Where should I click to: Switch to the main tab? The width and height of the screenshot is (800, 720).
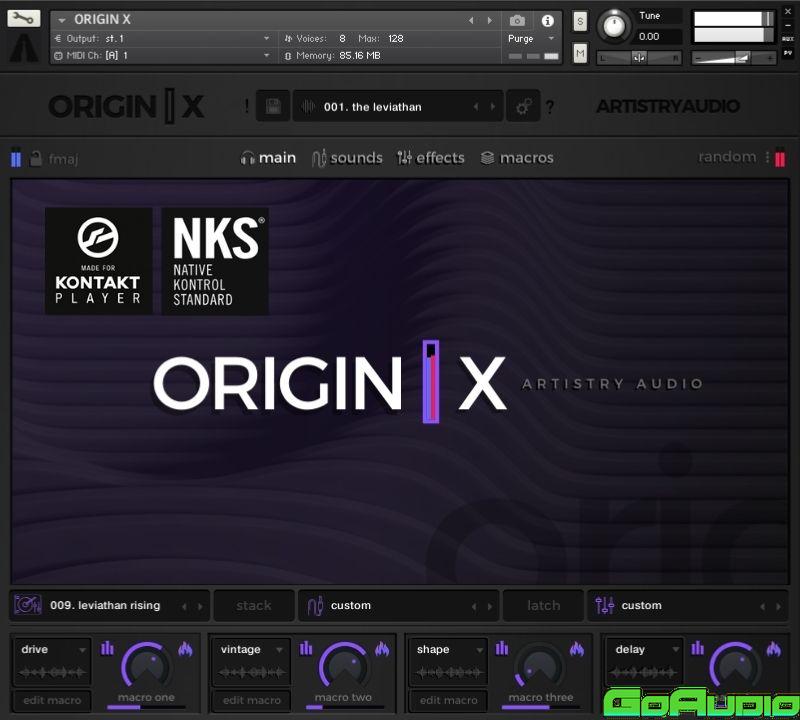(268, 158)
